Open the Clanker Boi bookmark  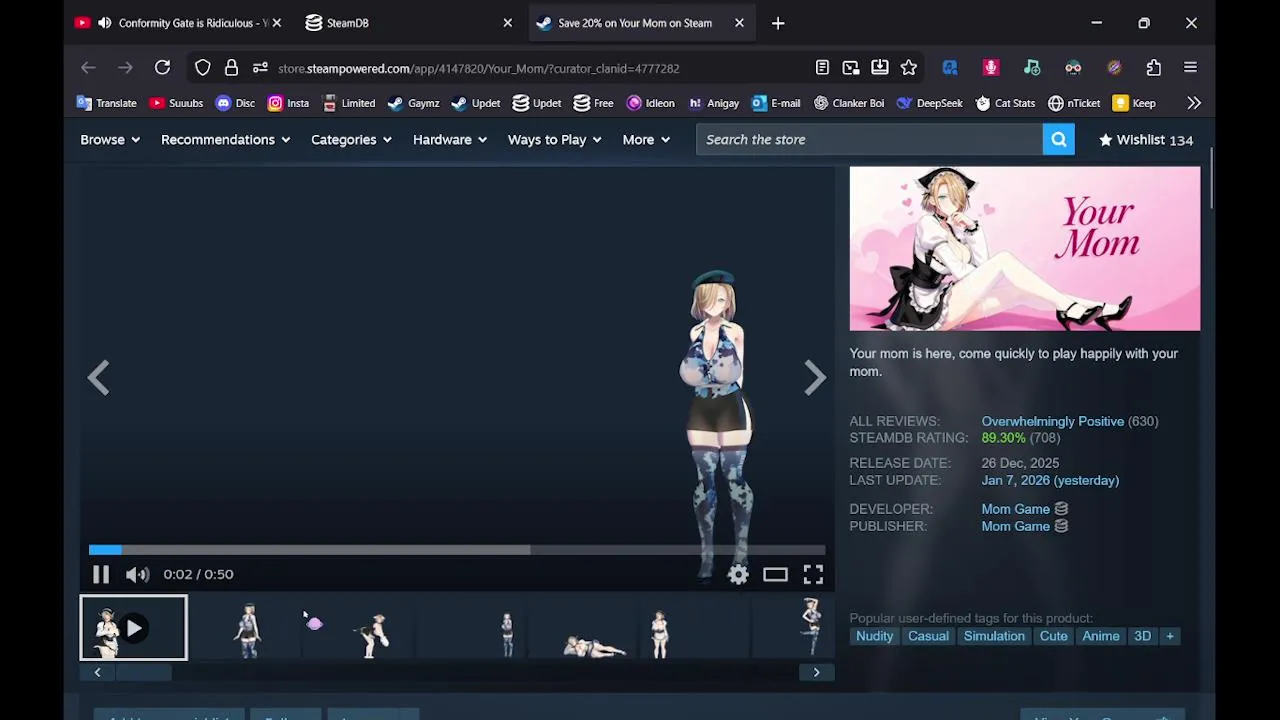click(849, 103)
